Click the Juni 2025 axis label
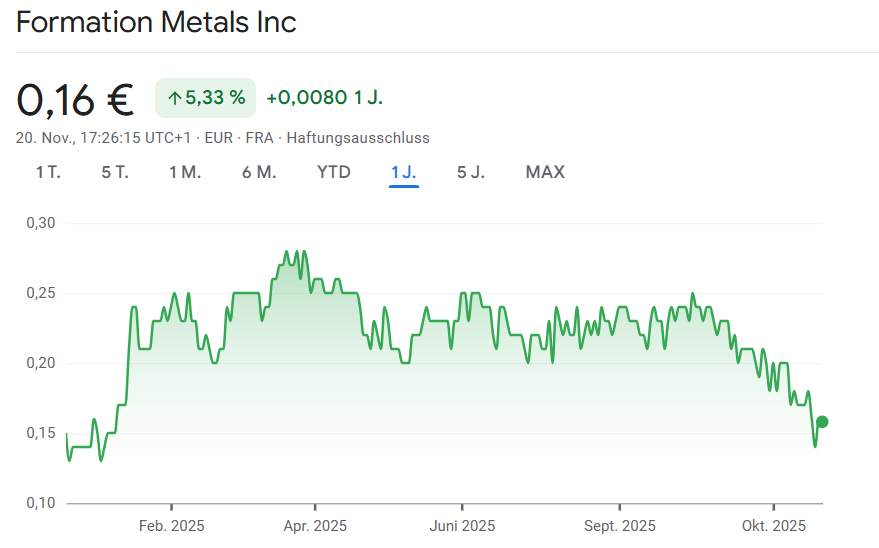The width and height of the screenshot is (879, 548). (x=462, y=526)
